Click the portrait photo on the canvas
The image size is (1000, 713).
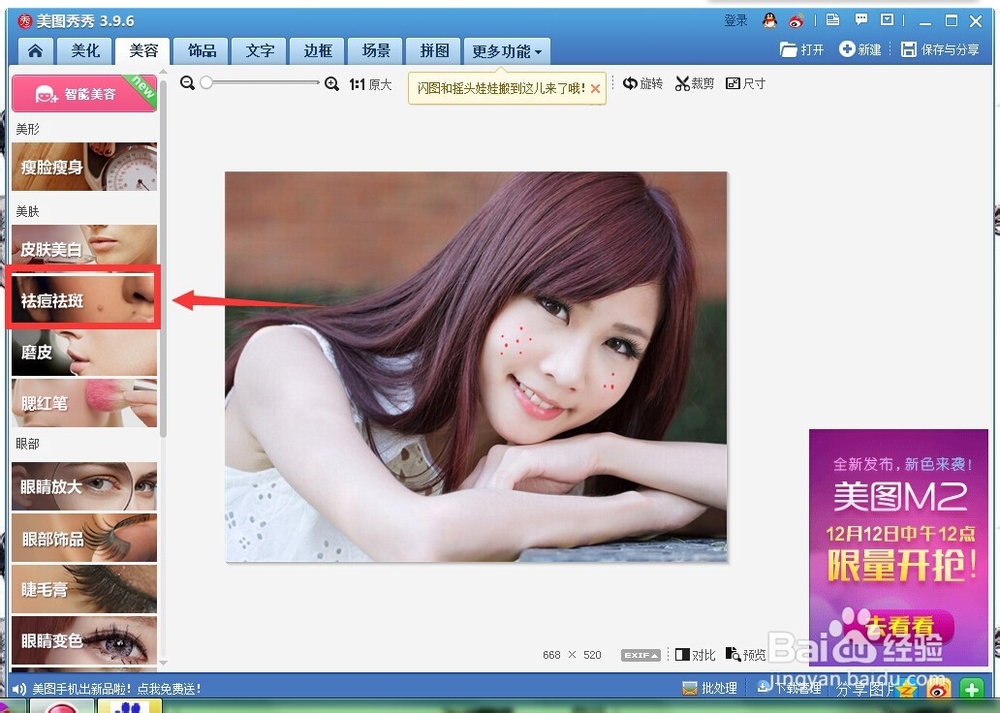(476, 367)
